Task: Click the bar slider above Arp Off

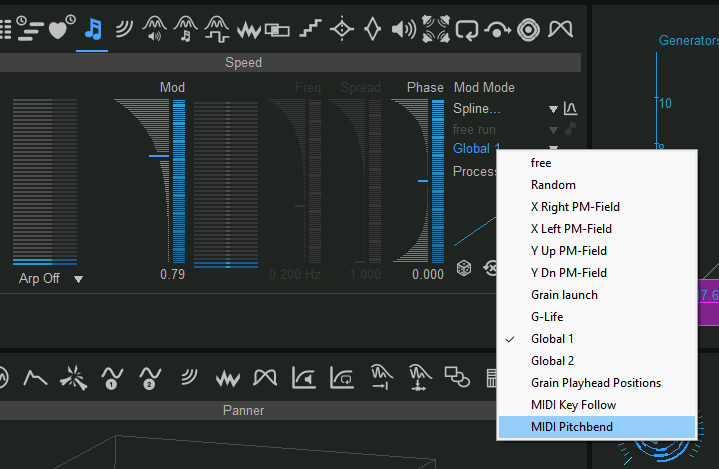Action: tap(45, 182)
